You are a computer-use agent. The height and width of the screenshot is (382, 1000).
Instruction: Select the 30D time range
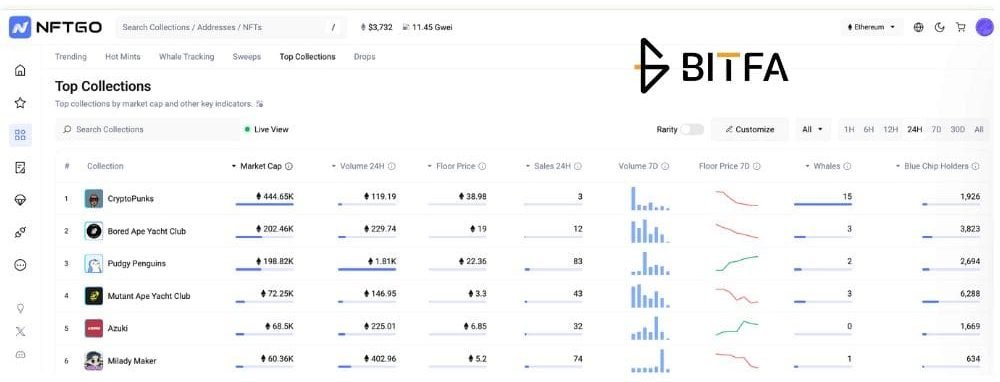click(957, 129)
